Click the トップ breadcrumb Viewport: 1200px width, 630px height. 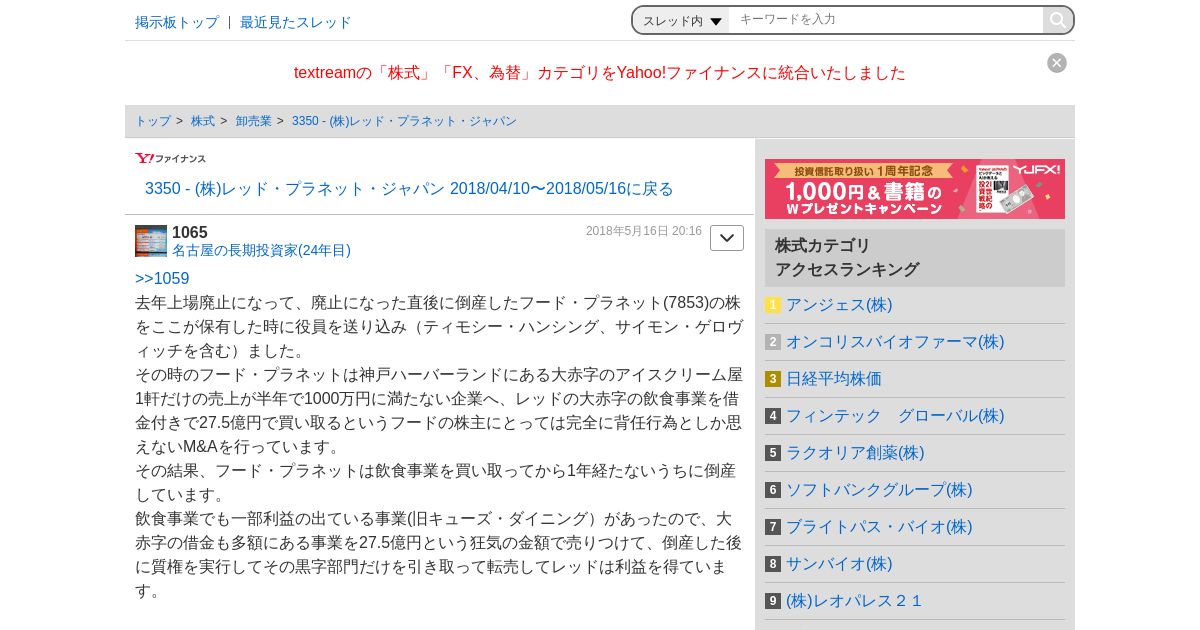coord(153,121)
